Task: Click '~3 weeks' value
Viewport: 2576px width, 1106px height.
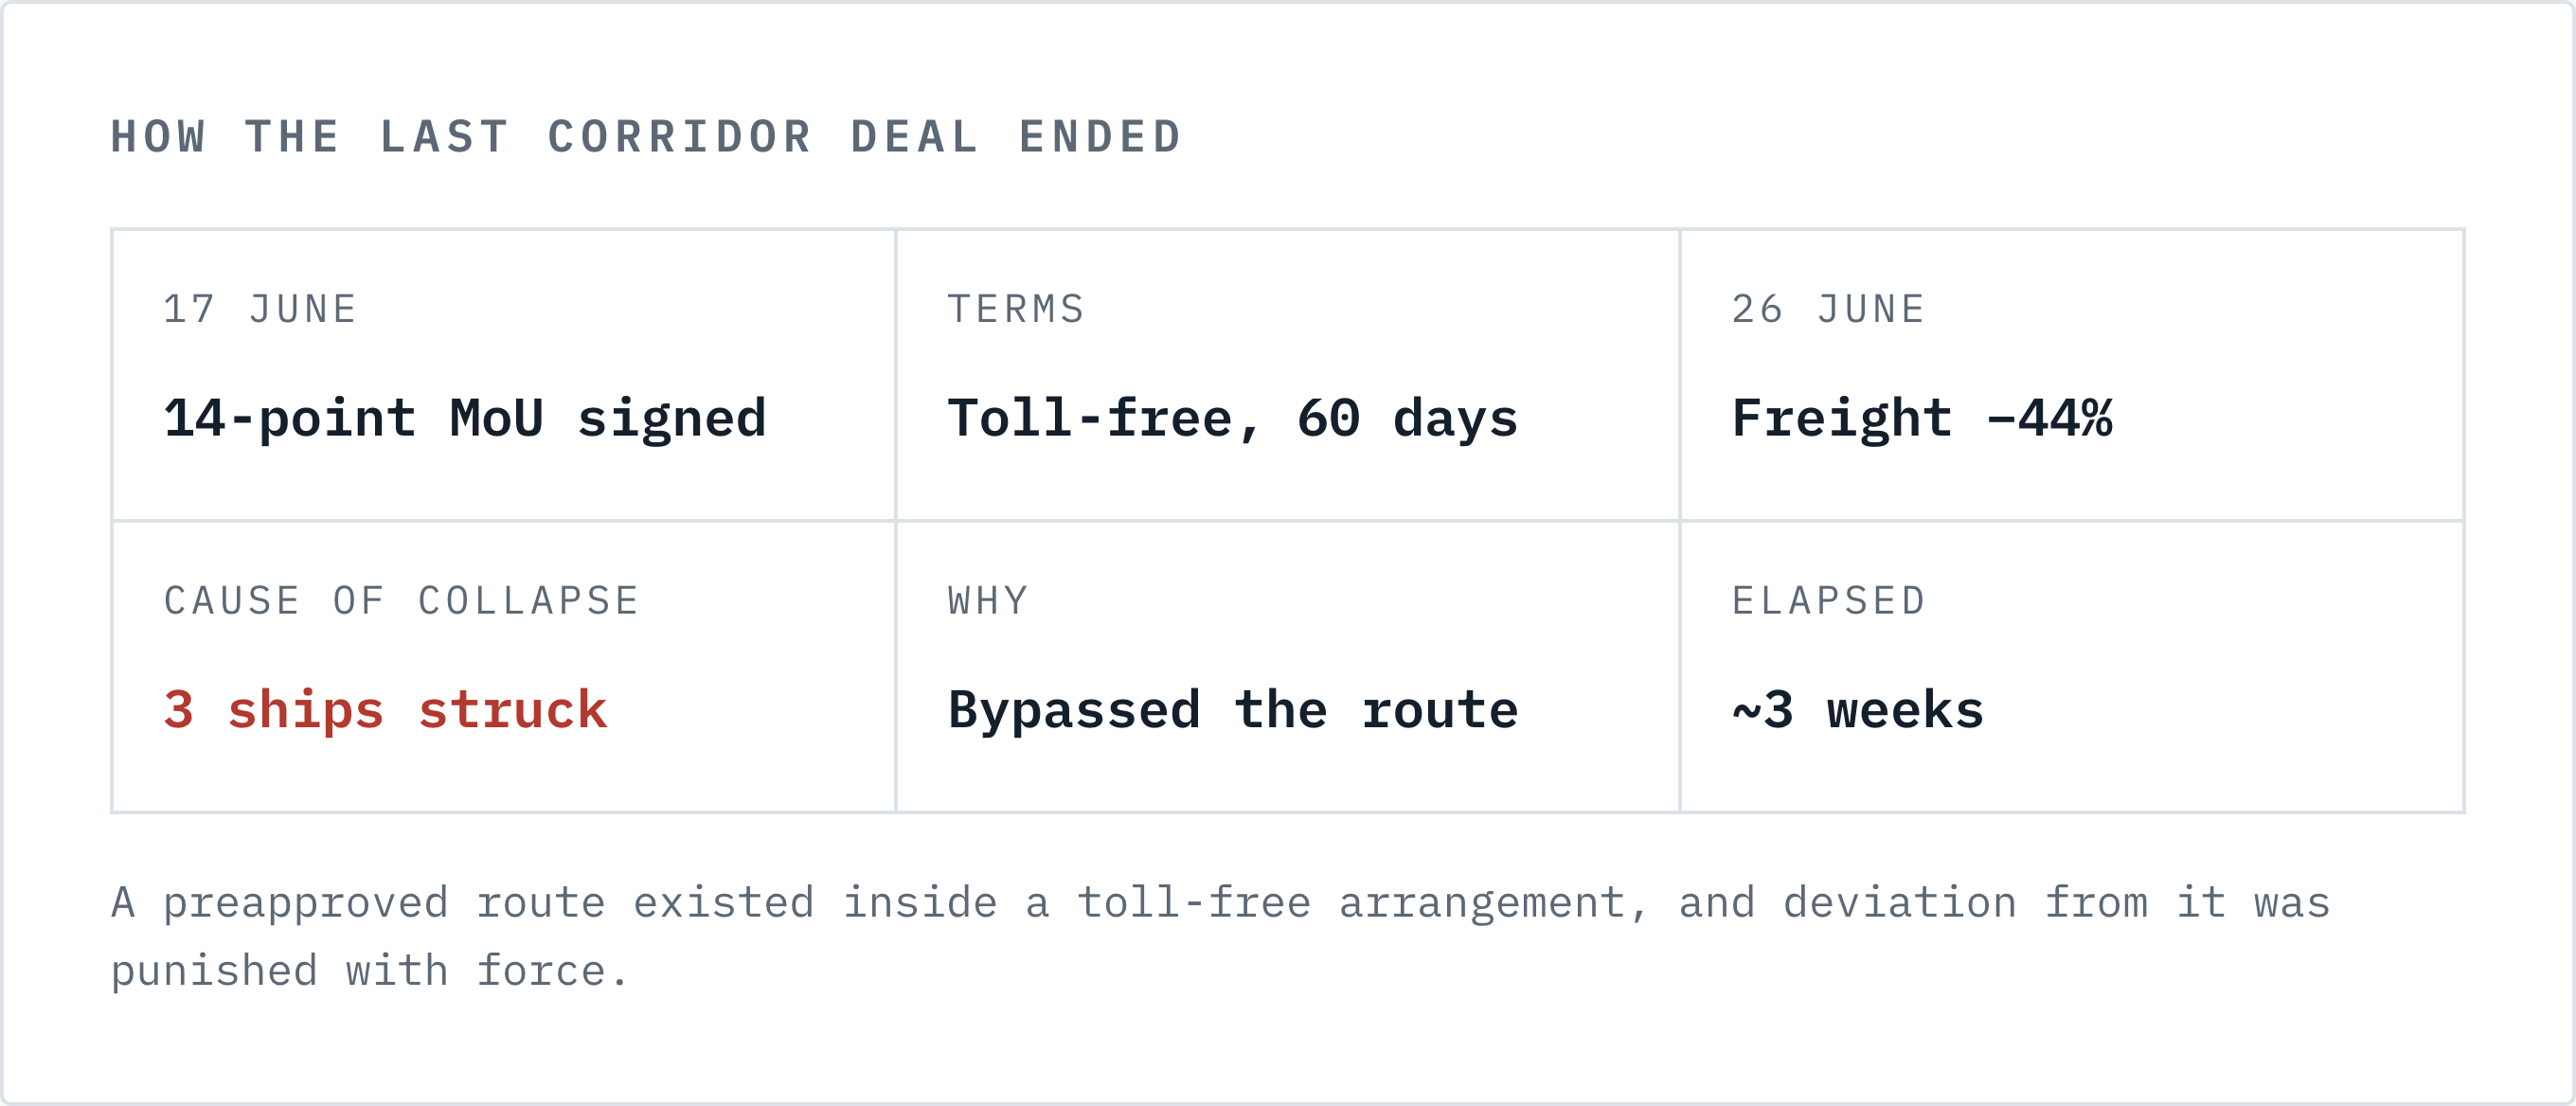Action: click(1858, 710)
